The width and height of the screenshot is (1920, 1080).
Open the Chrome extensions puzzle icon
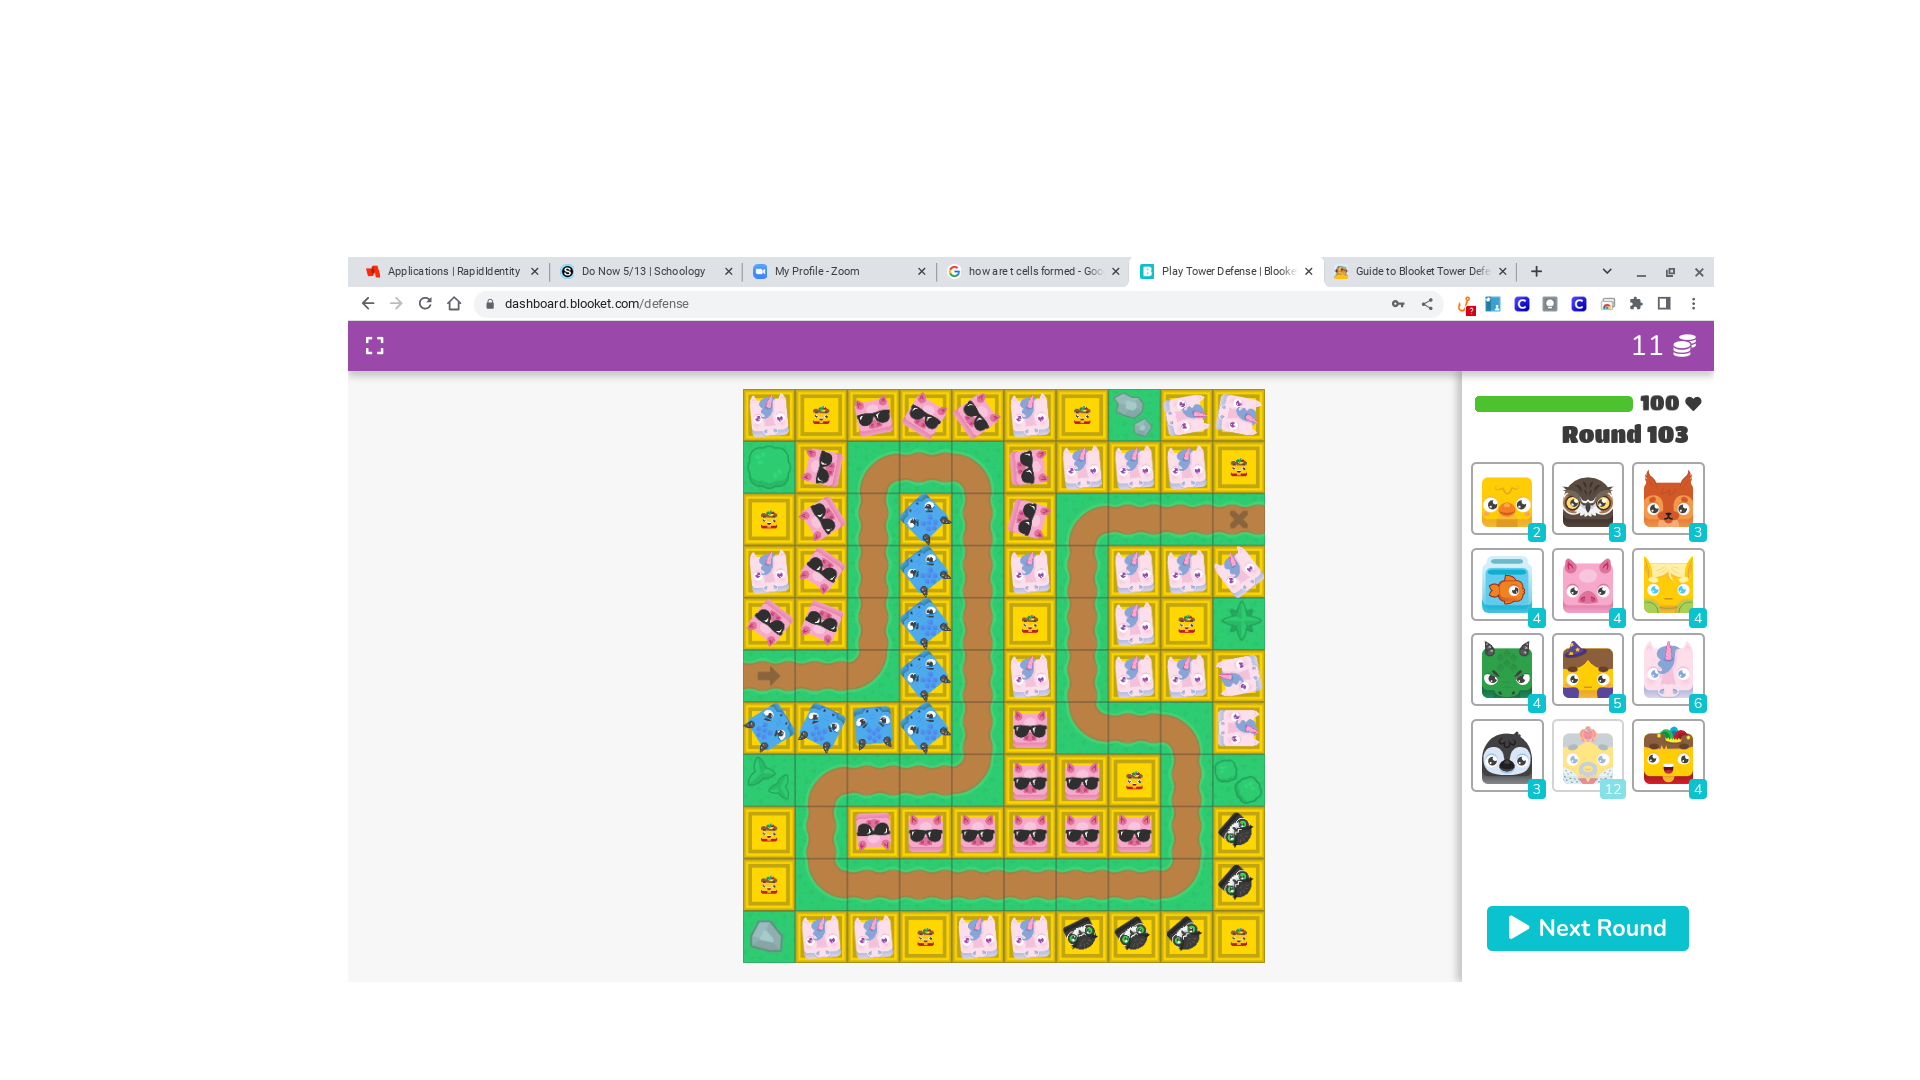[1636, 303]
